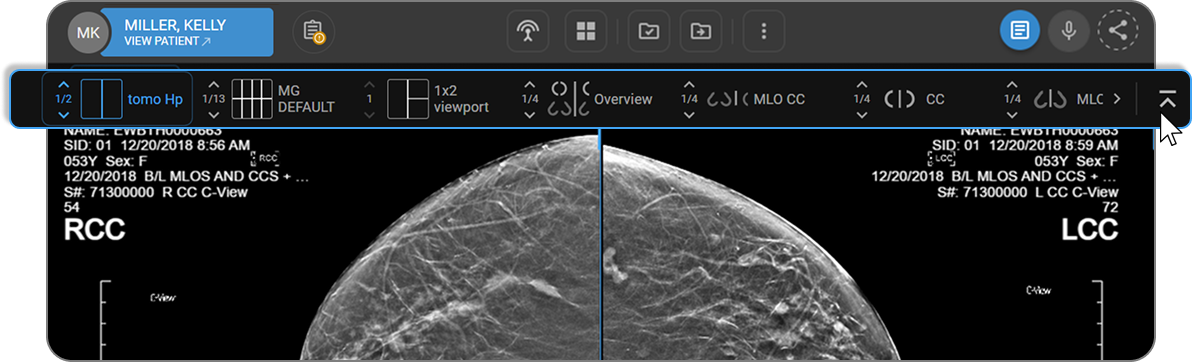1192x362 pixels.
Task: Expand more hanging steps with right chevron
Action: point(1117,99)
